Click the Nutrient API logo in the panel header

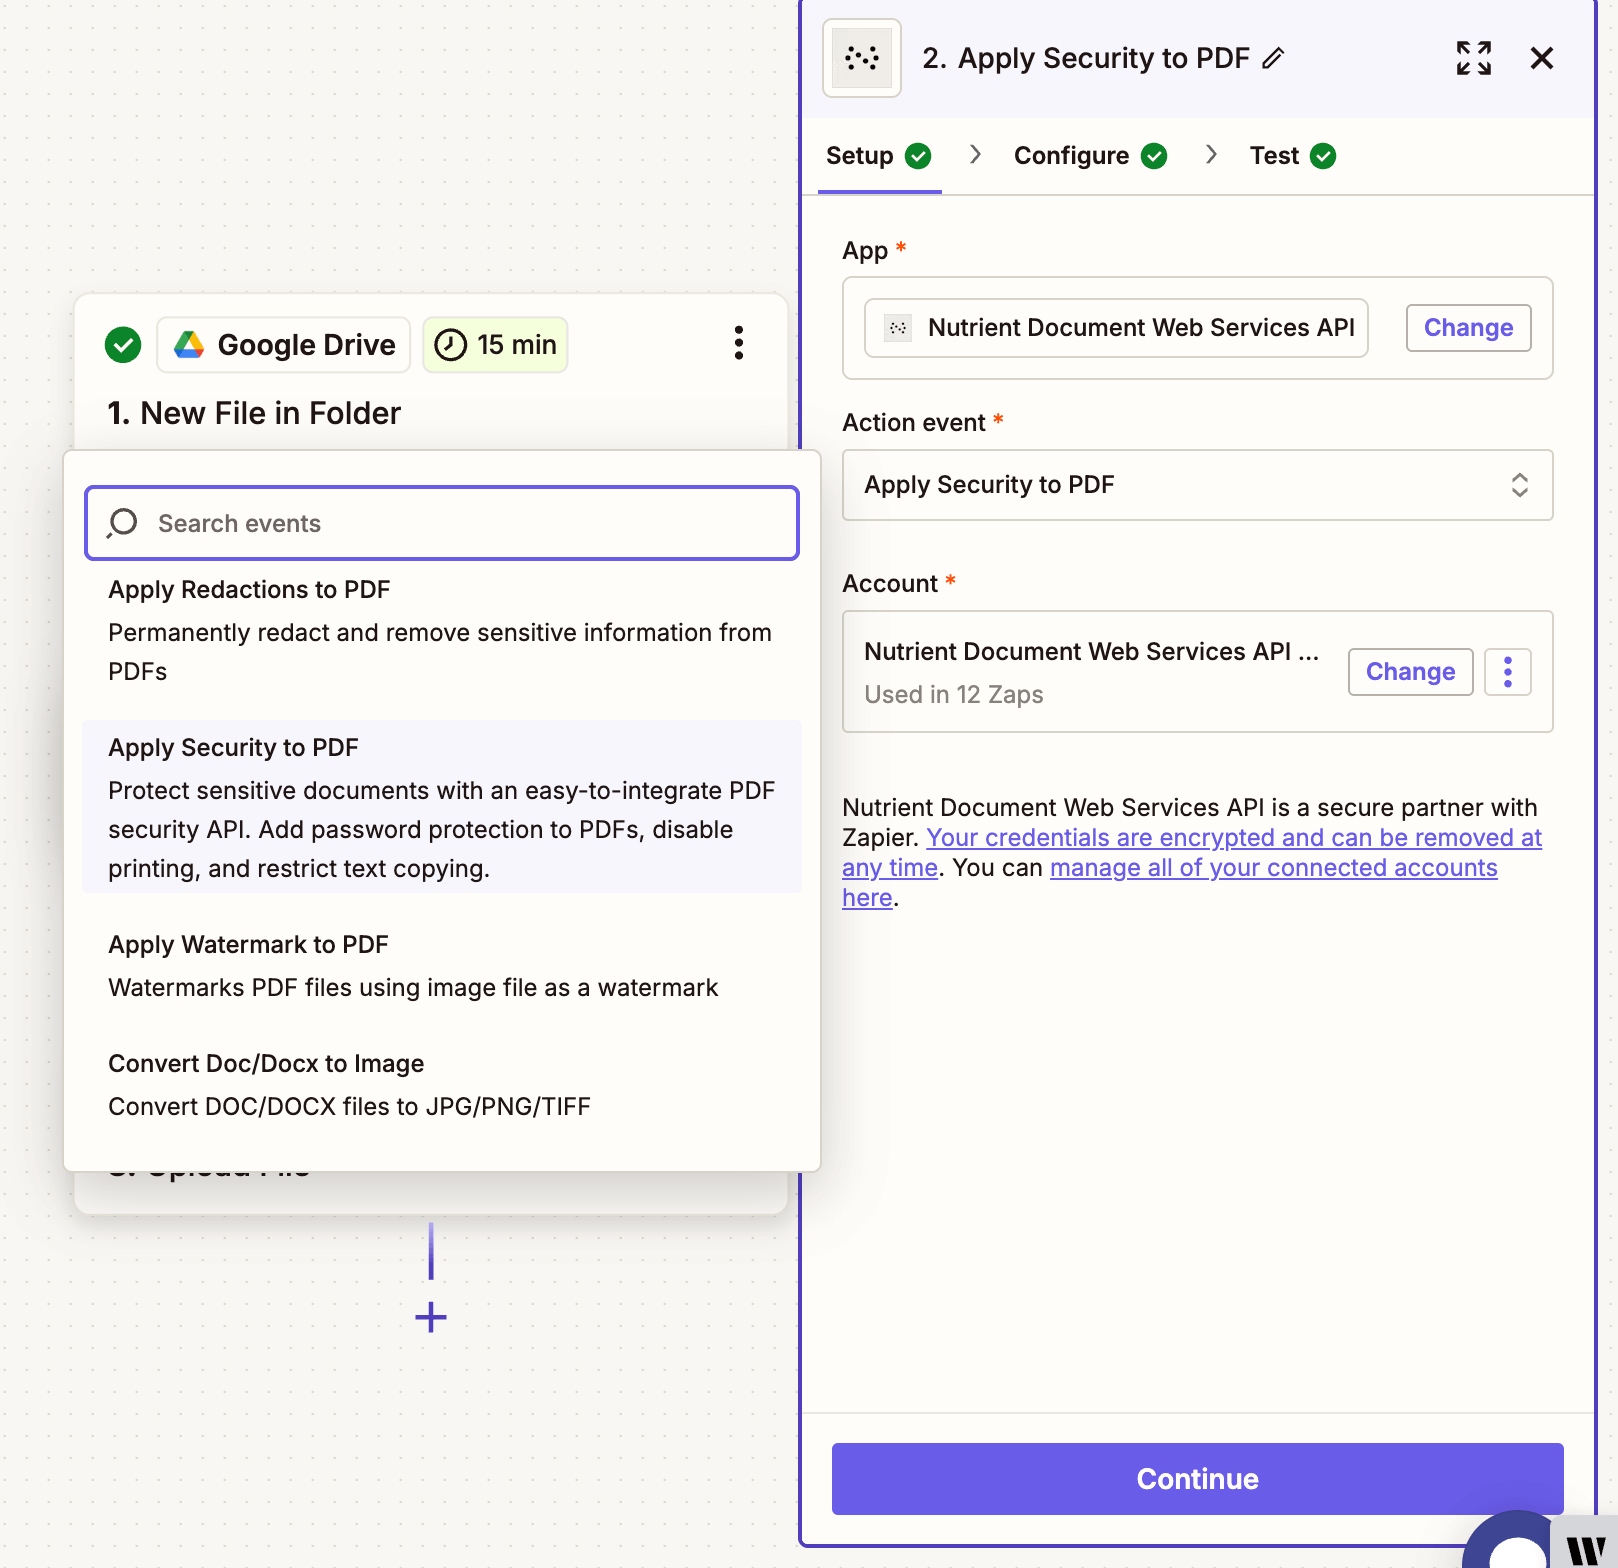click(861, 58)
